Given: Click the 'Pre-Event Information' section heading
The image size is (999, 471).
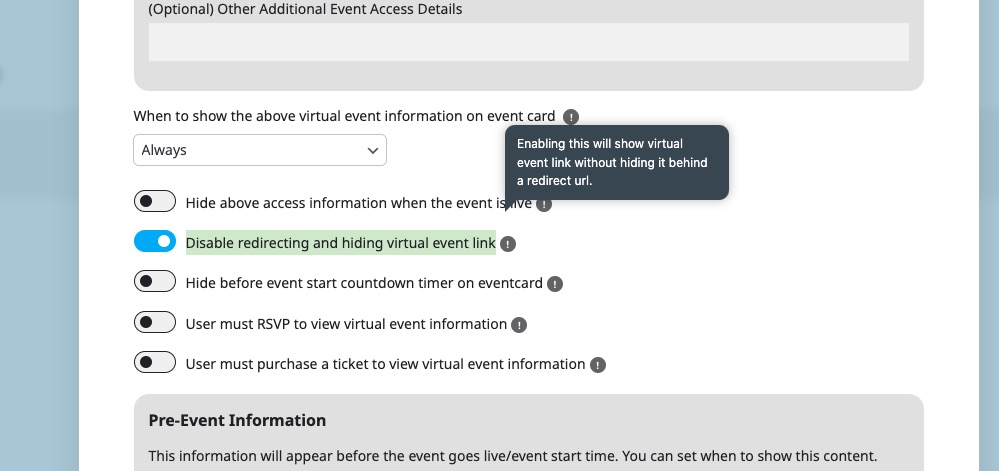Looking at the screenshot, I should click(237, 420).
